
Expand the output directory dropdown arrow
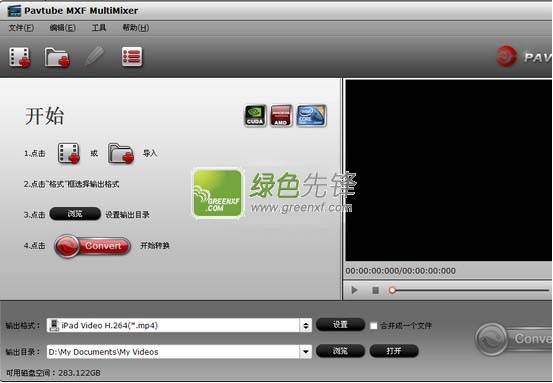[305, 352]
